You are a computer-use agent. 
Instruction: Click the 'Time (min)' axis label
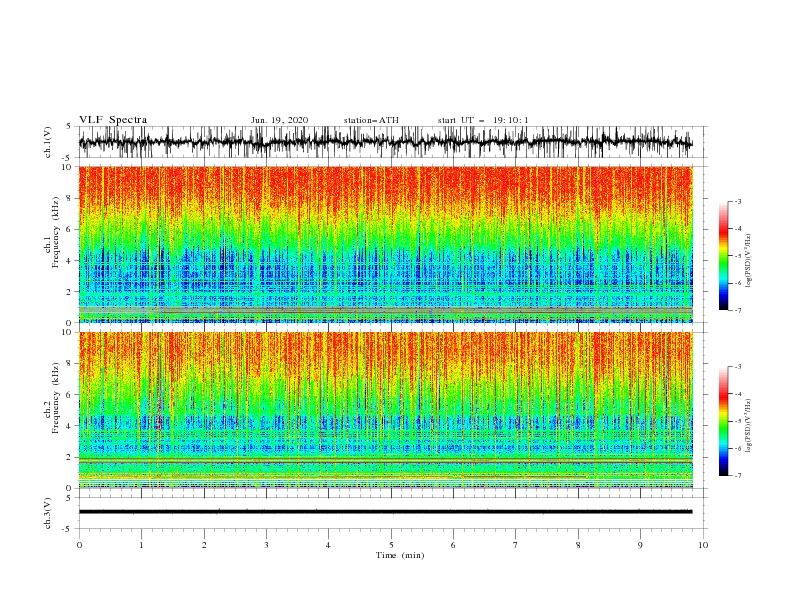[400, 555]
